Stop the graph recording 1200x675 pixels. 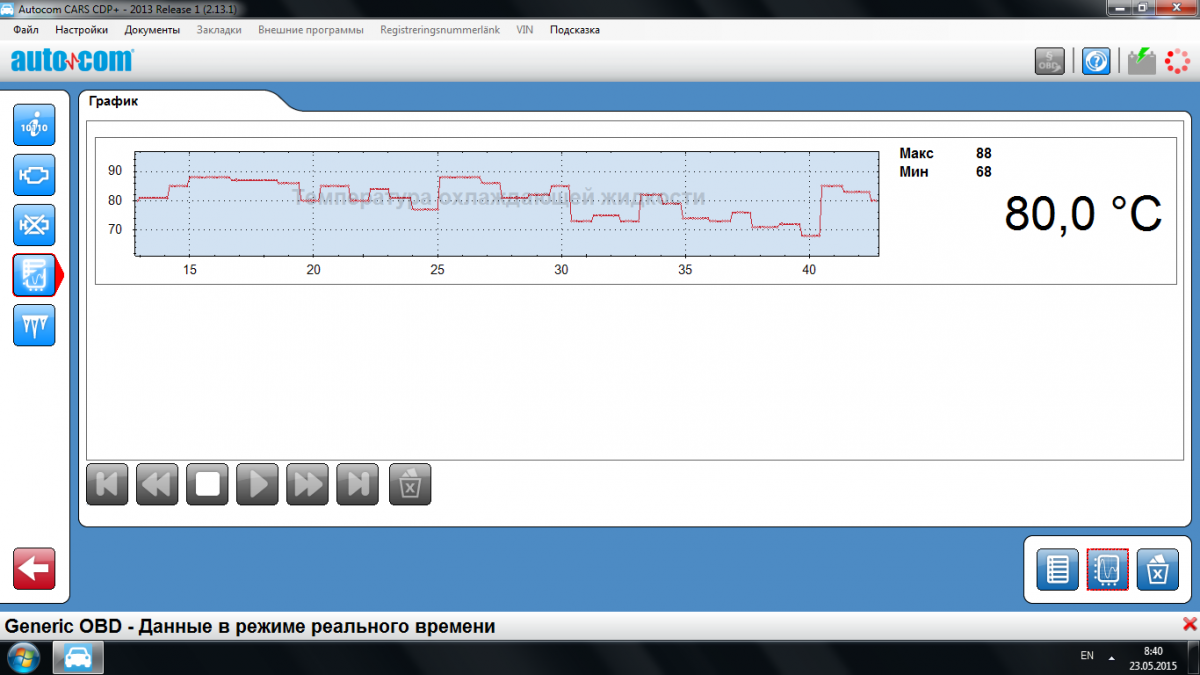207,485
